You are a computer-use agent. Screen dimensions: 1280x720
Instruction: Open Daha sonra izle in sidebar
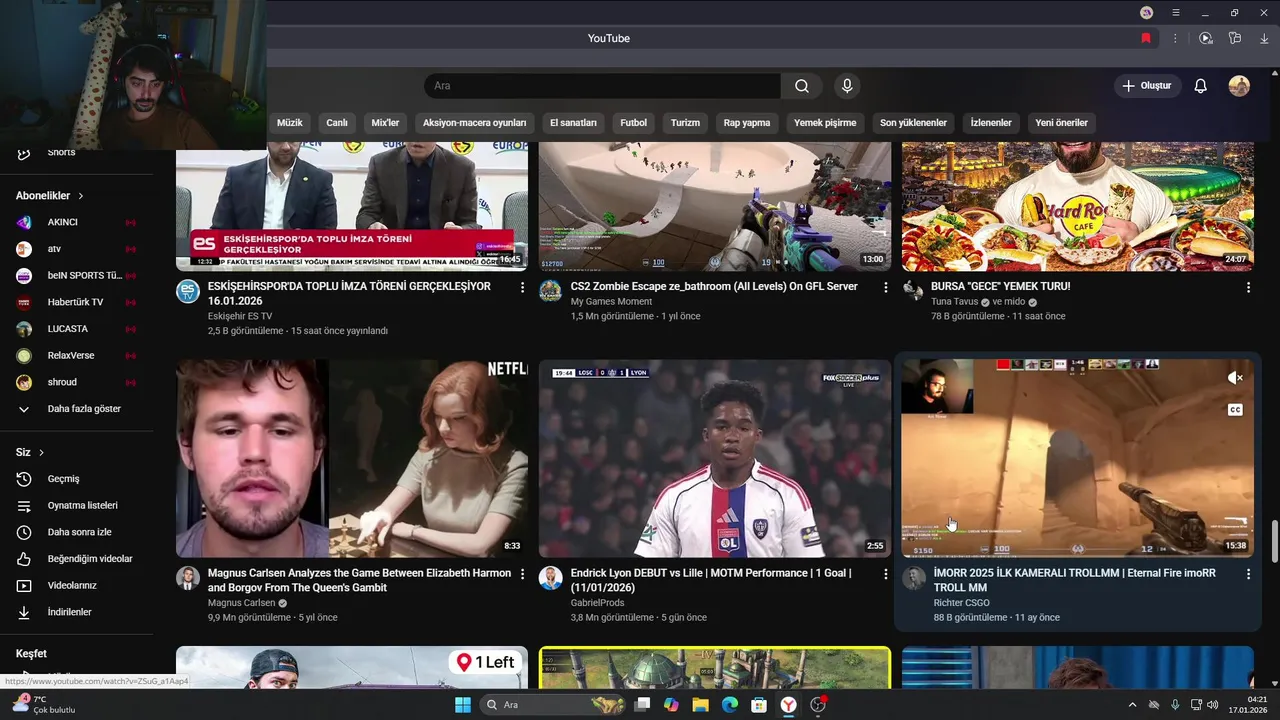click(x=77, y=532)
